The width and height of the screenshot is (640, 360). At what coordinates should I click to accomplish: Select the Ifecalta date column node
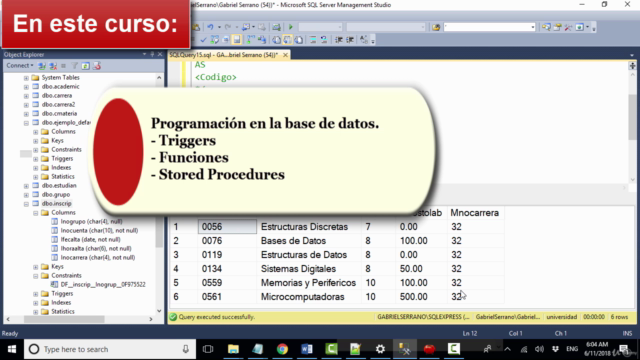(x=90, y=239)
